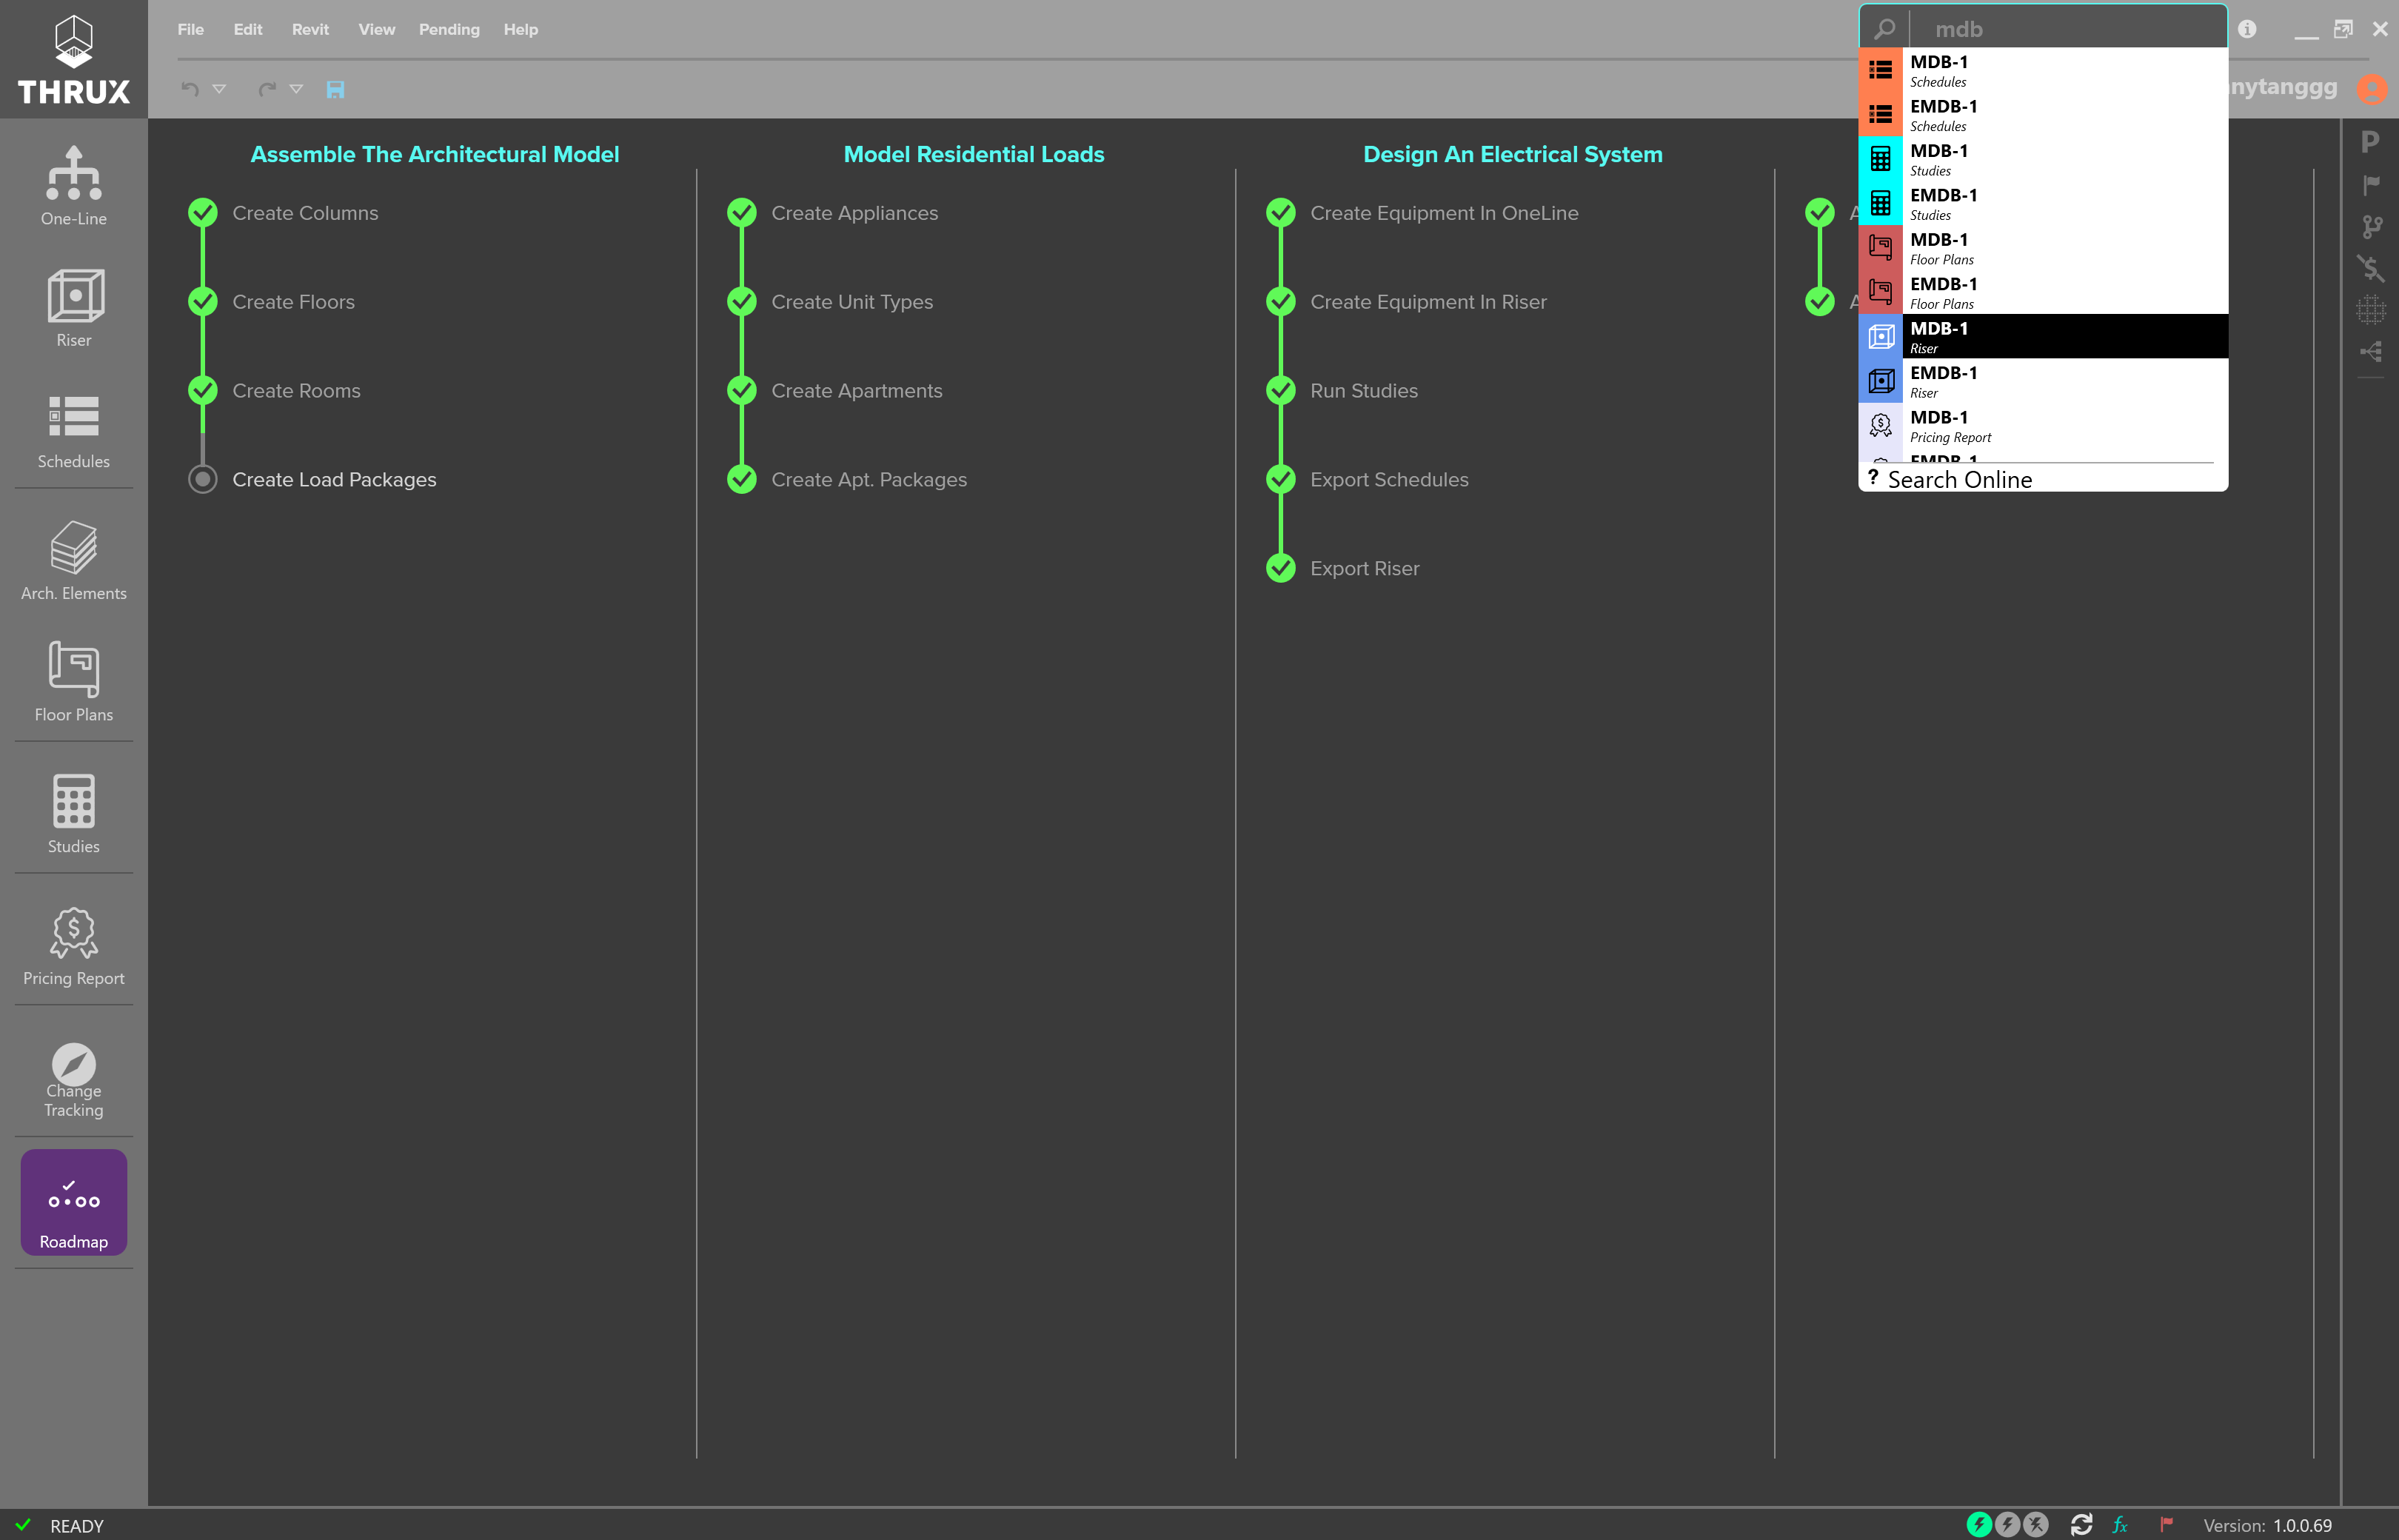This screenshot has height=1540, width=2399.
Task: Open Arch. Elements in the sidebar
Action: pyautogui.click(x=74, y=561)
